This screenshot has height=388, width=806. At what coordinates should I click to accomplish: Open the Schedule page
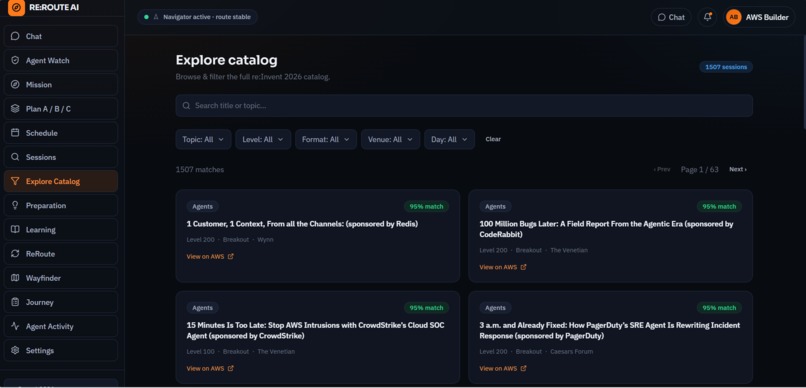pos(61,133)
